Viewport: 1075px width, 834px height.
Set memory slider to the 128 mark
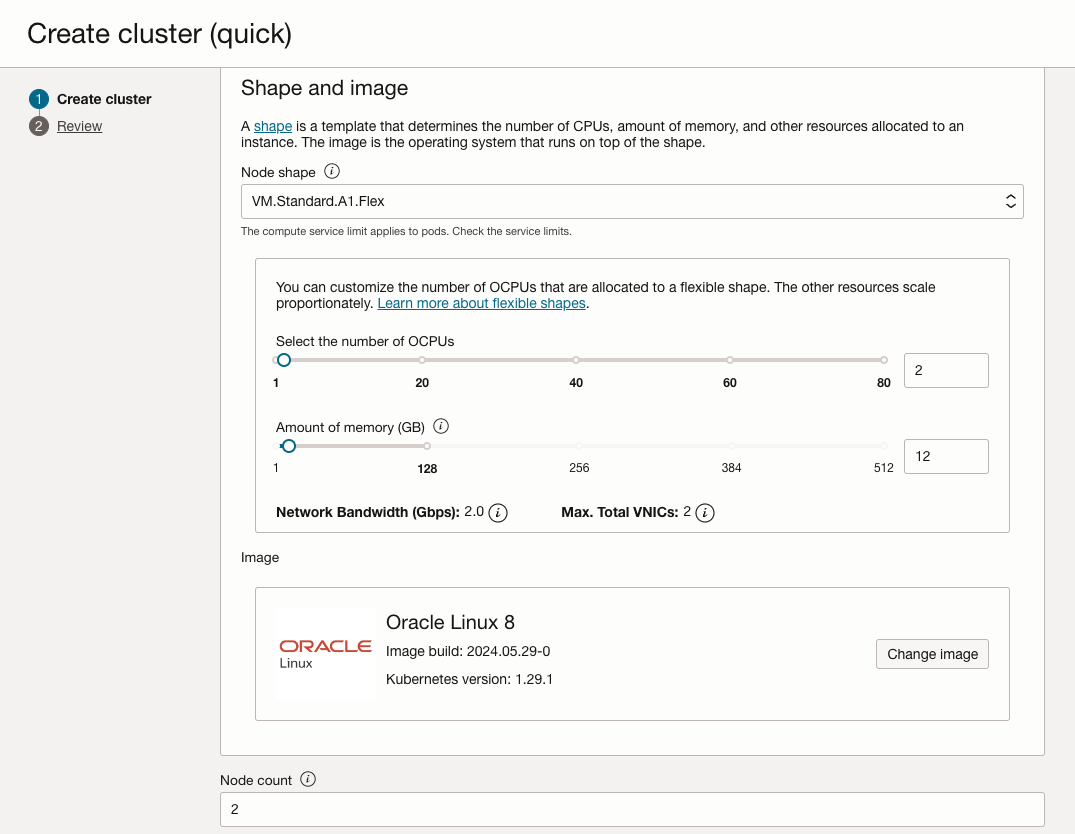pyautogui.click(x=427, y=446)
